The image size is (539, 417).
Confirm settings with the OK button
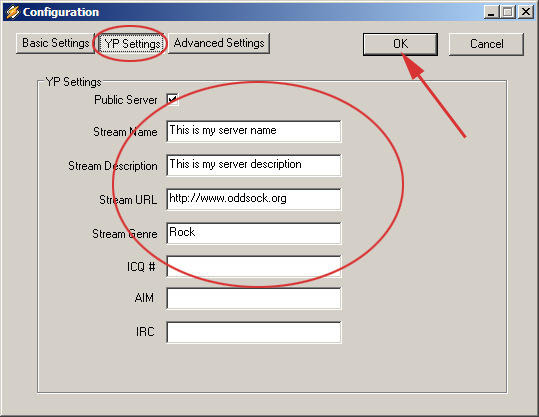[x=400, y=44]
